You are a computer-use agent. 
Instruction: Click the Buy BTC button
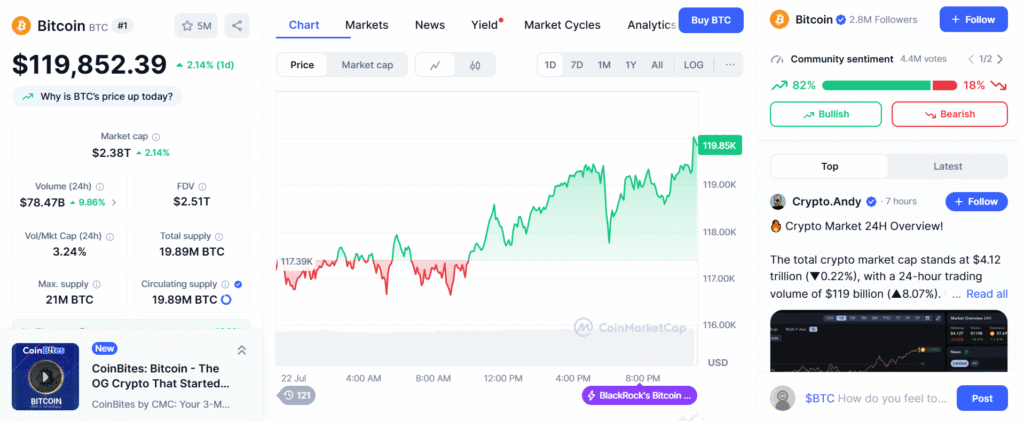coord(711,20)
